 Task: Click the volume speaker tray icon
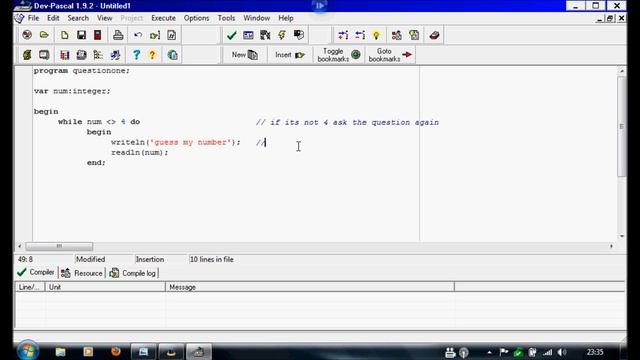click(562, 352)
